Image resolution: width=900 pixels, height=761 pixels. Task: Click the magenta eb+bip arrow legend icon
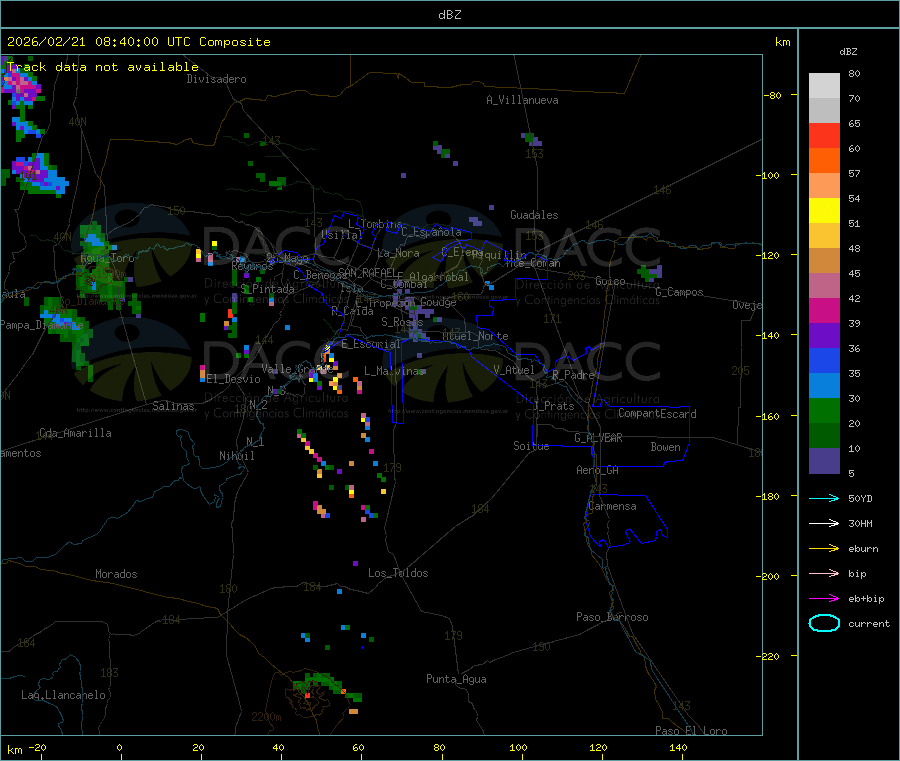tap(824, 599)
